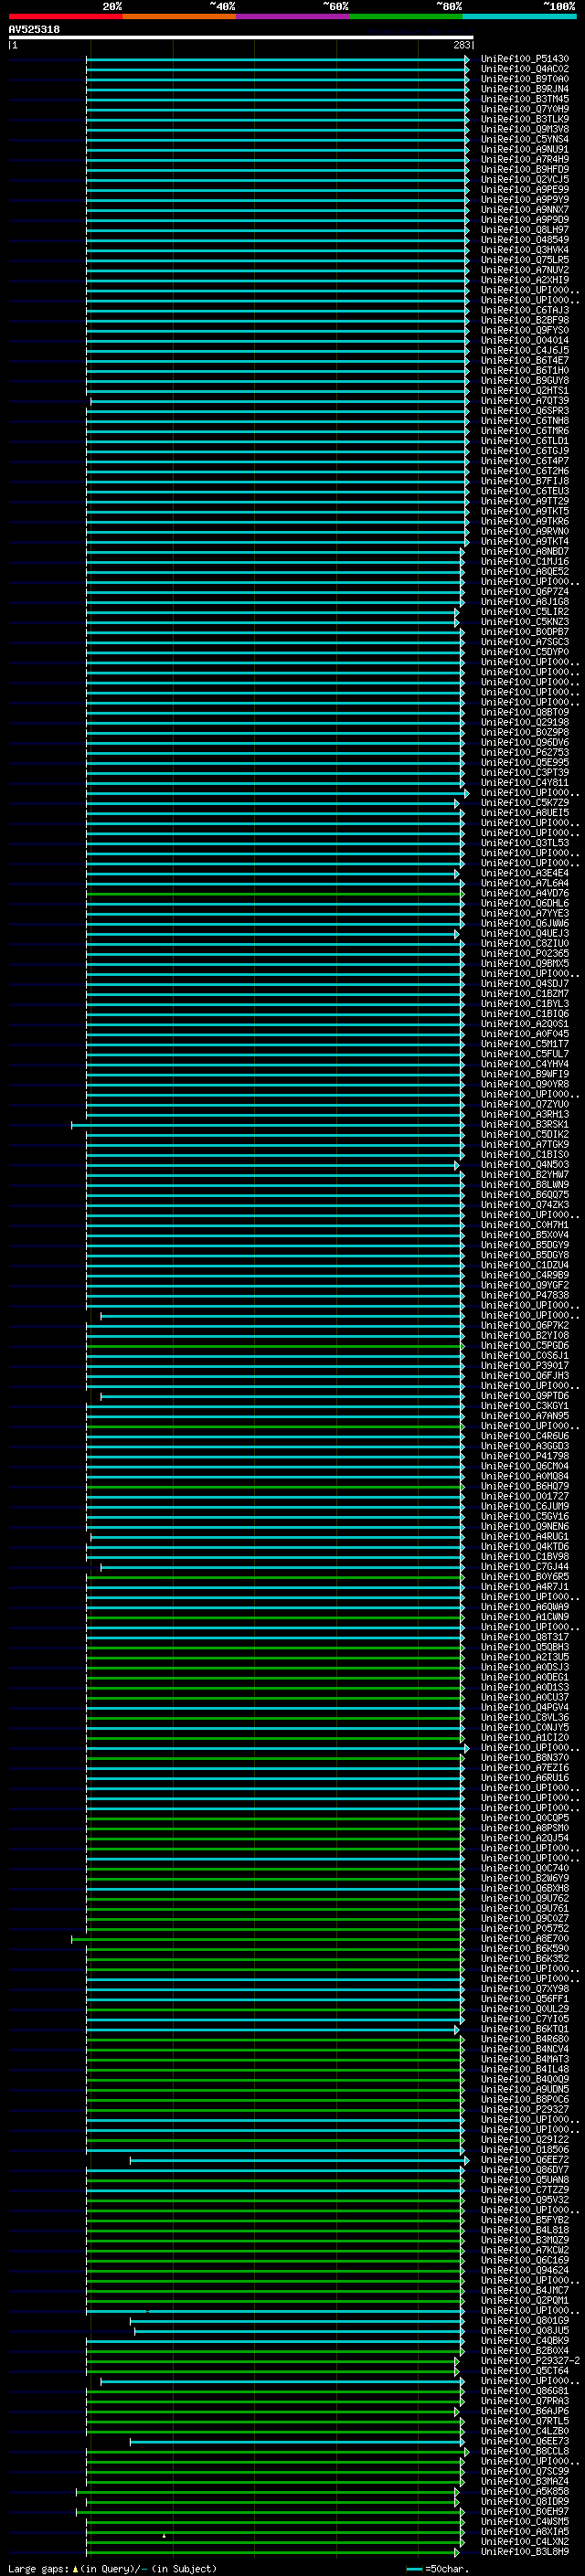The height and width of the screenshot is (2576, 585).
Task: Click hit label UniRef100_B8CCL8
Action: (524, 2451)
